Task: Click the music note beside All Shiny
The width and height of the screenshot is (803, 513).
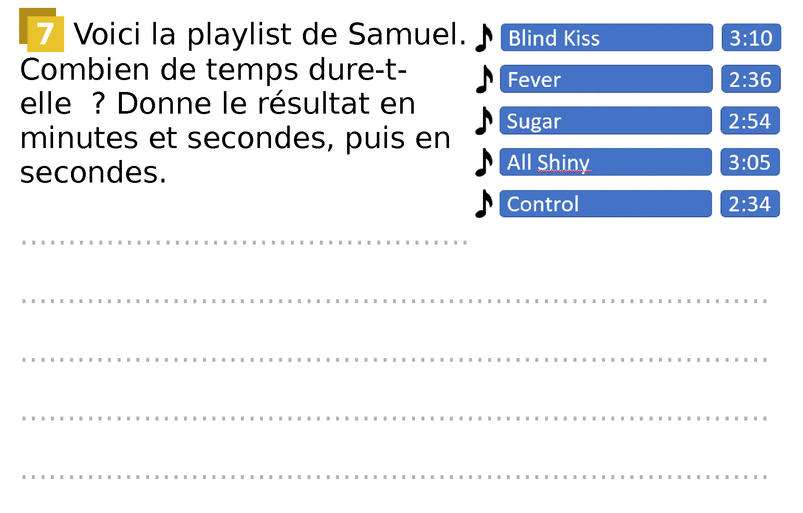Action: coord(484,161)
